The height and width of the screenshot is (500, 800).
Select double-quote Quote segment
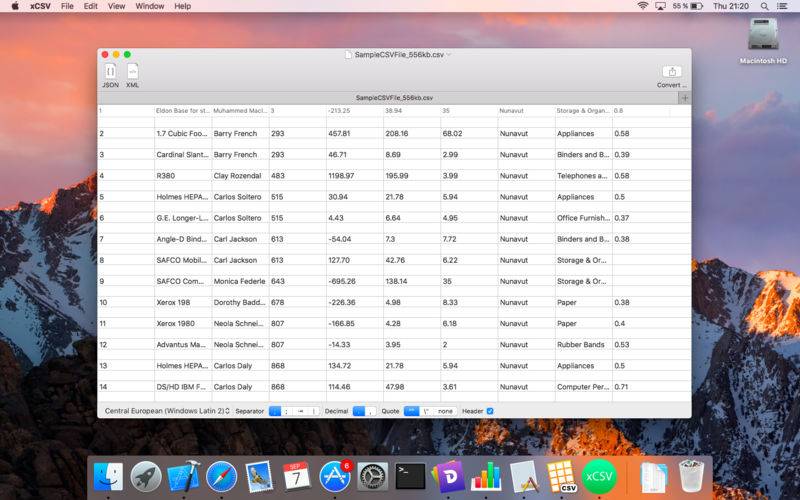pos(411,411)
